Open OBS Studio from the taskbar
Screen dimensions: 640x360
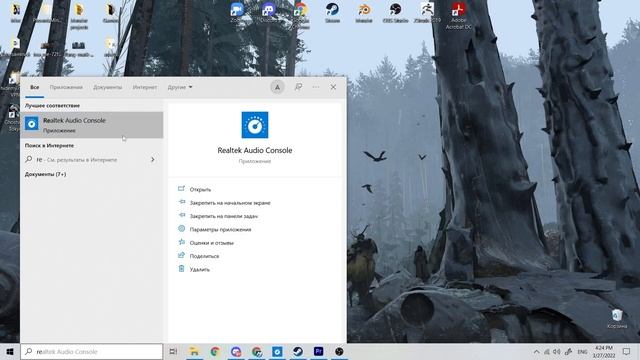click(x=339, y=351)
